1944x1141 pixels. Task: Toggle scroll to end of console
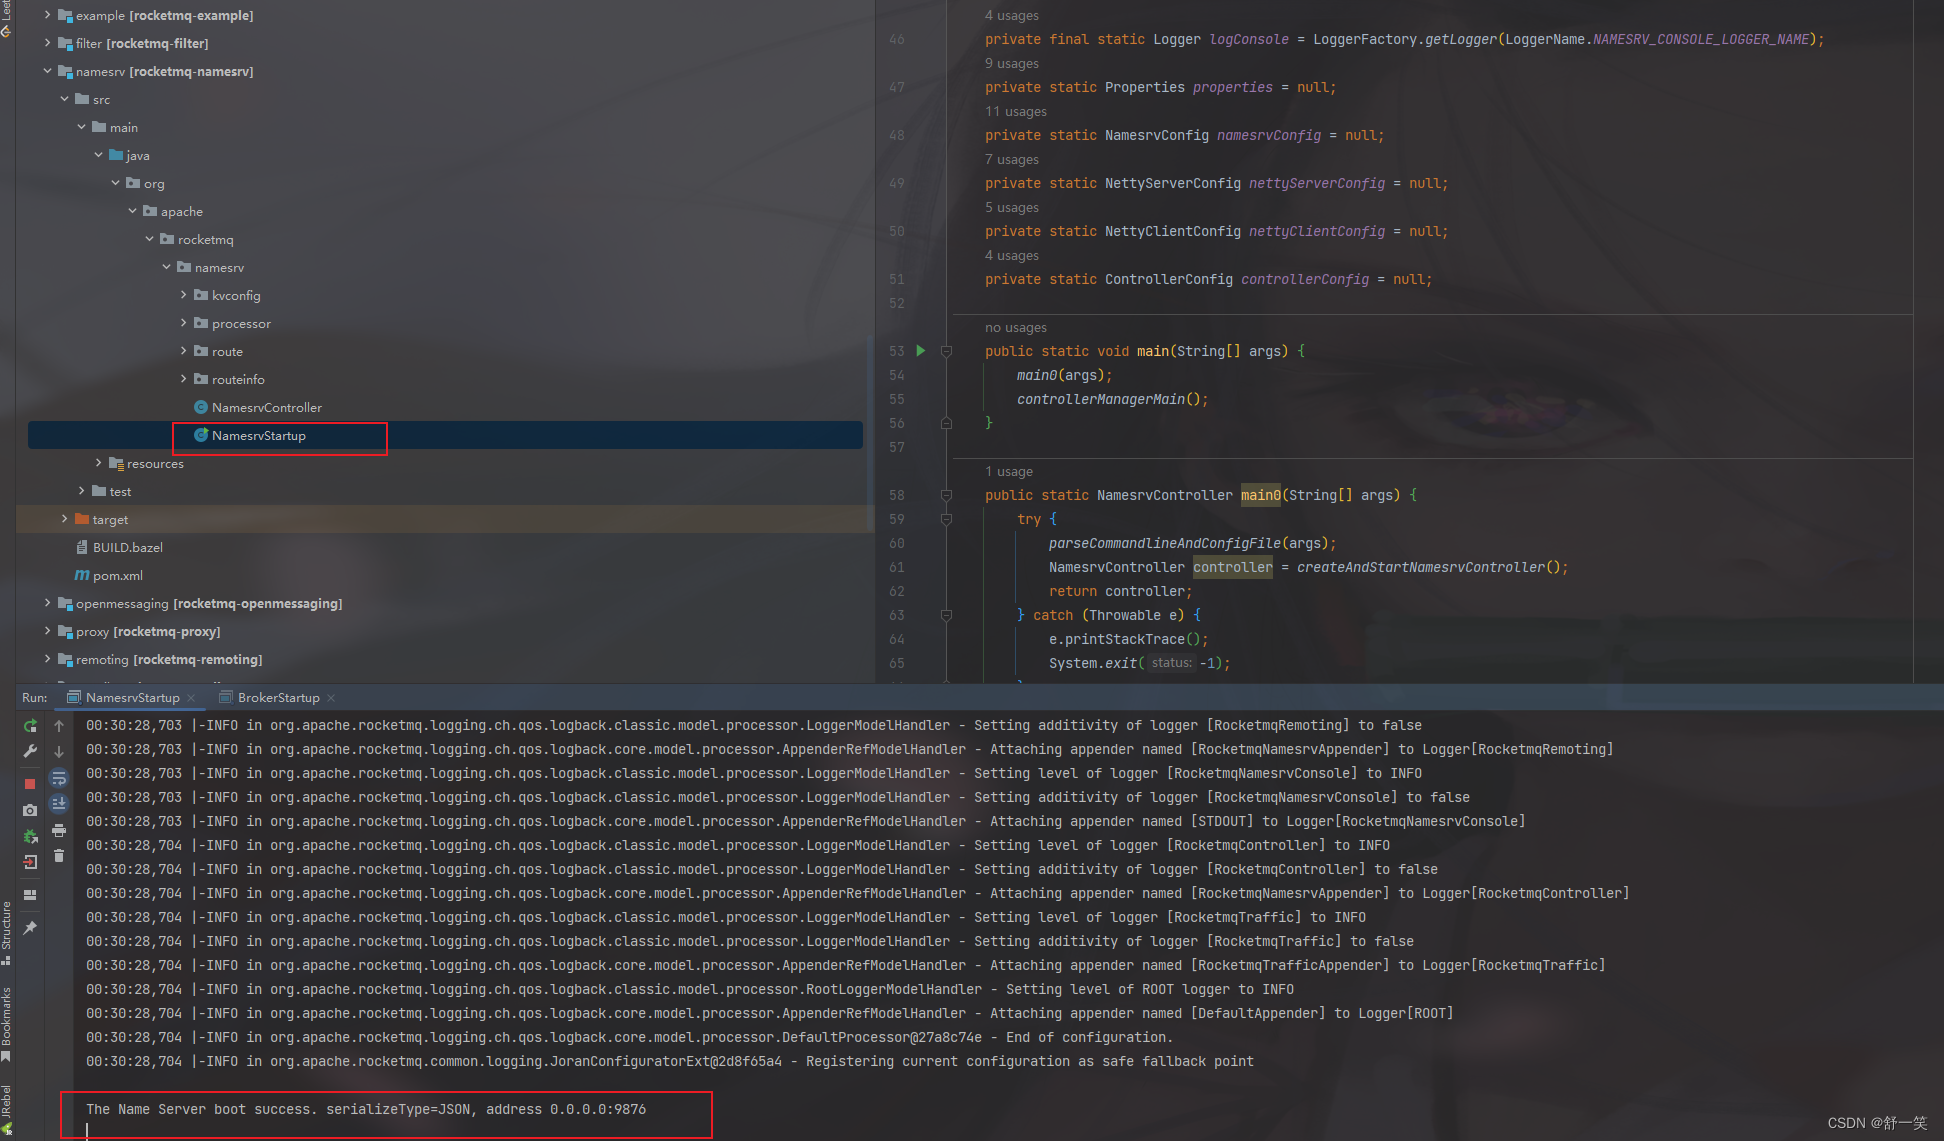tap(59, 804)
